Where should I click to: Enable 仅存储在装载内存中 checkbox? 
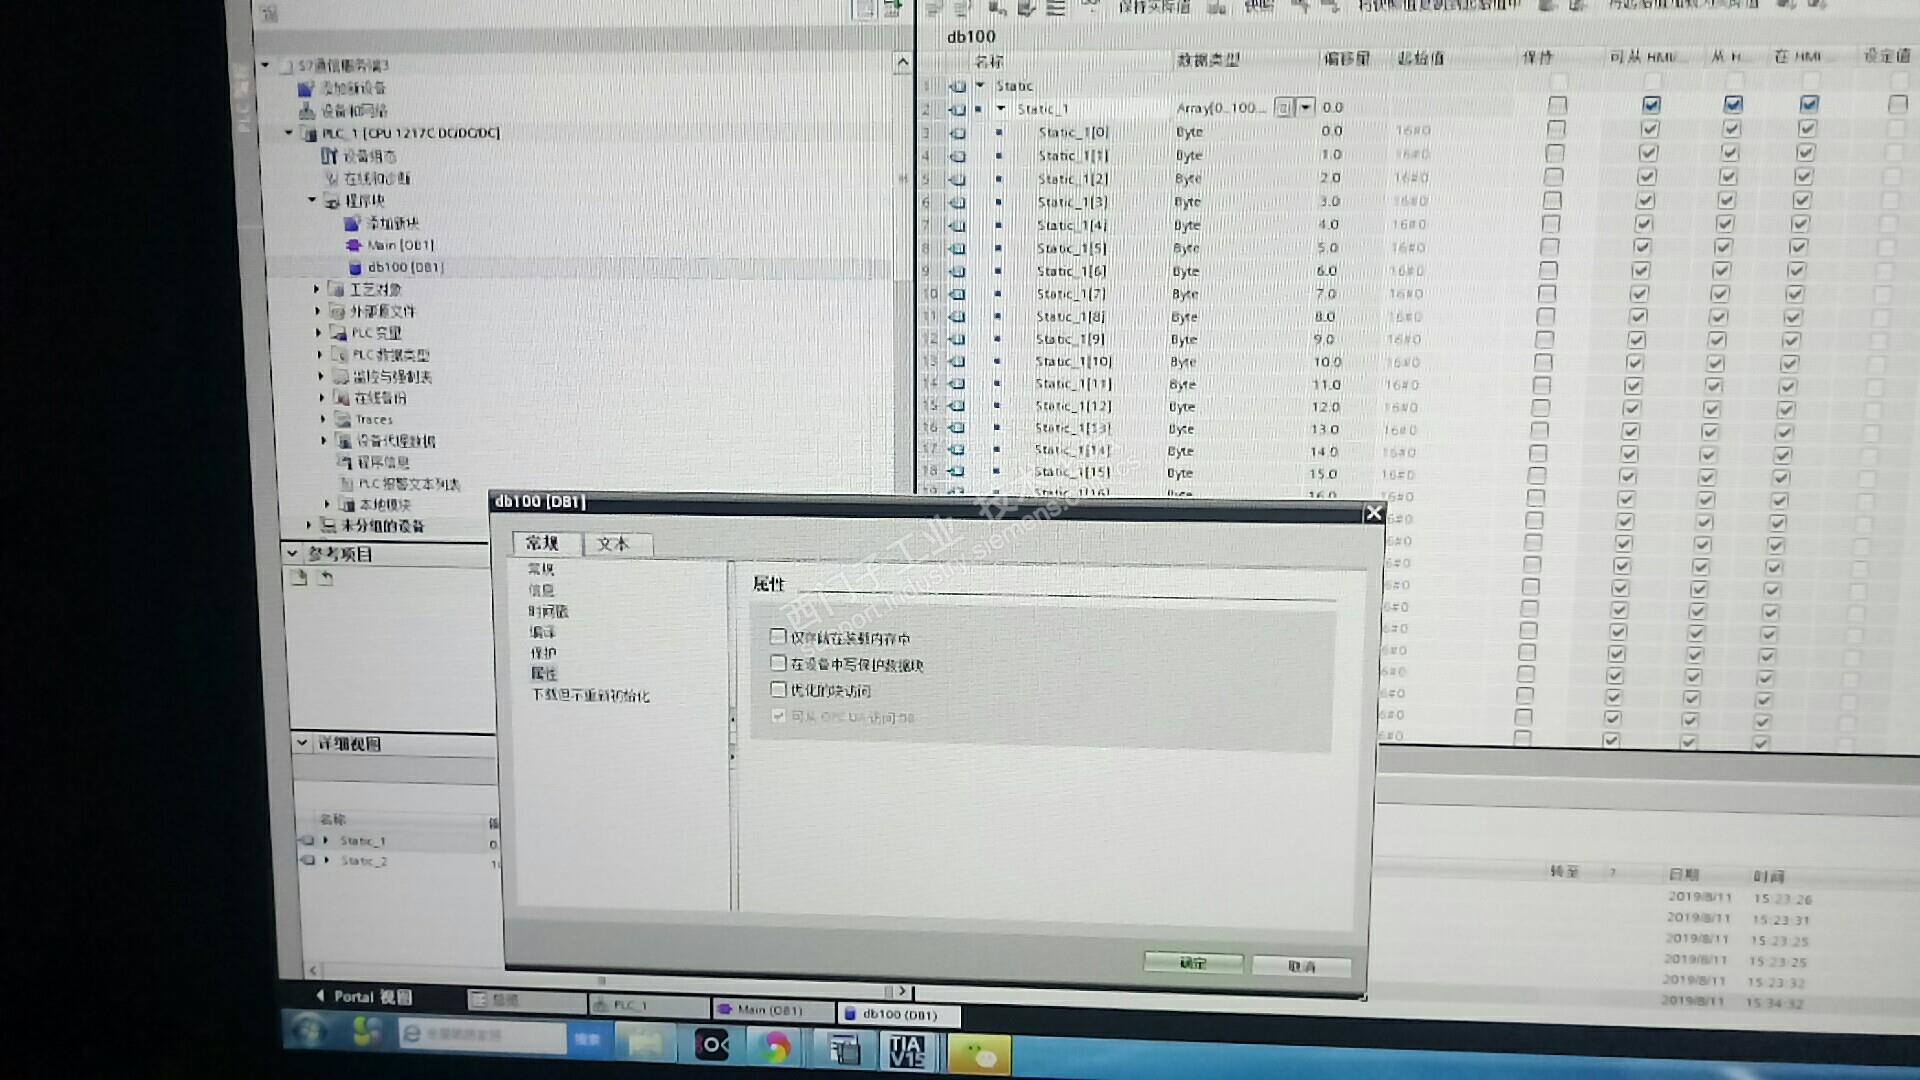coord(778,636)
